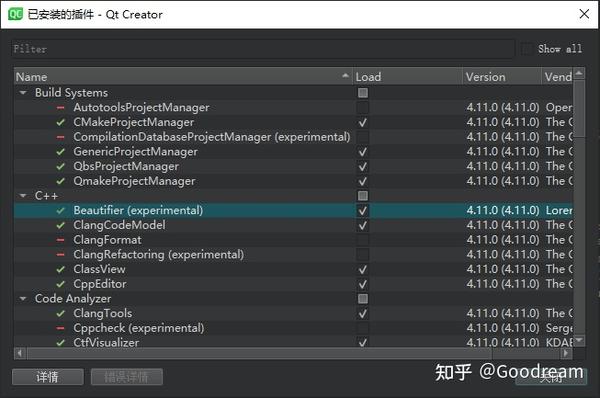Screen dimensions: 600x398
Task: Enable Cppcheck load checkbox
Action: [x=363, y=328]
